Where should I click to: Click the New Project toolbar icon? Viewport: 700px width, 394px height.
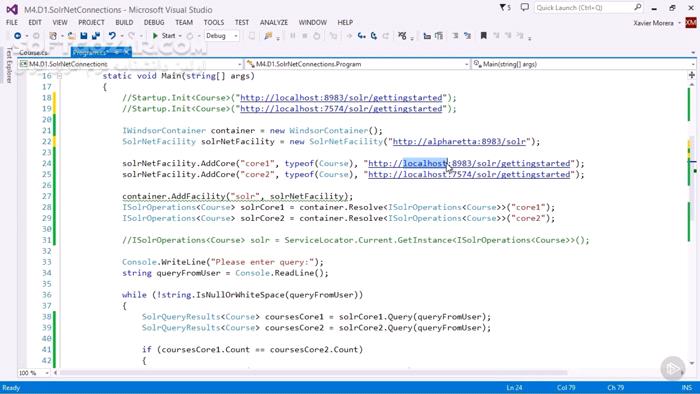pyautogui.click(x=53, y=36)
